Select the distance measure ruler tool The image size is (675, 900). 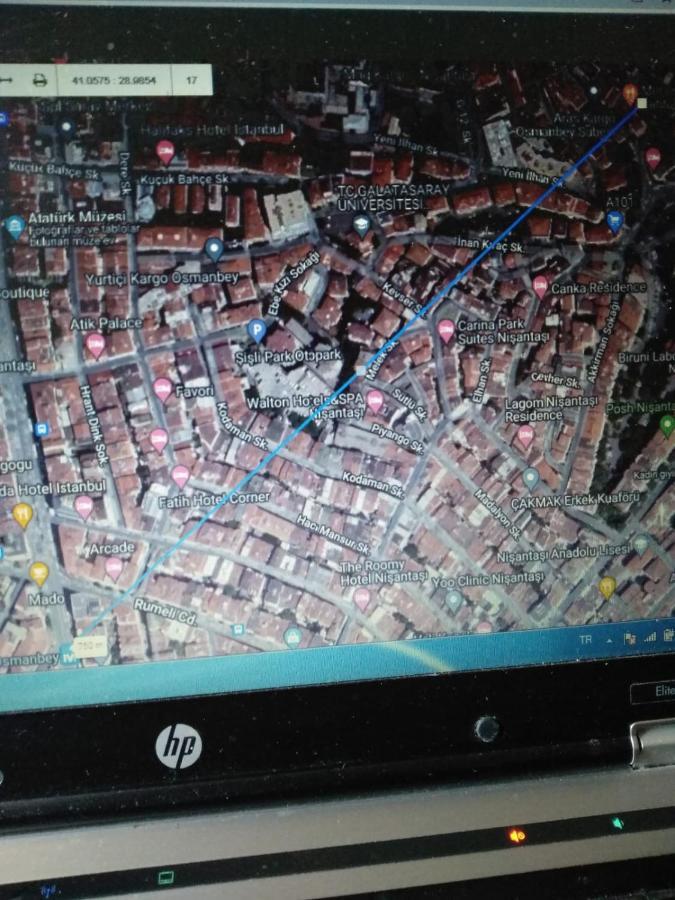[x=6, y=80]
